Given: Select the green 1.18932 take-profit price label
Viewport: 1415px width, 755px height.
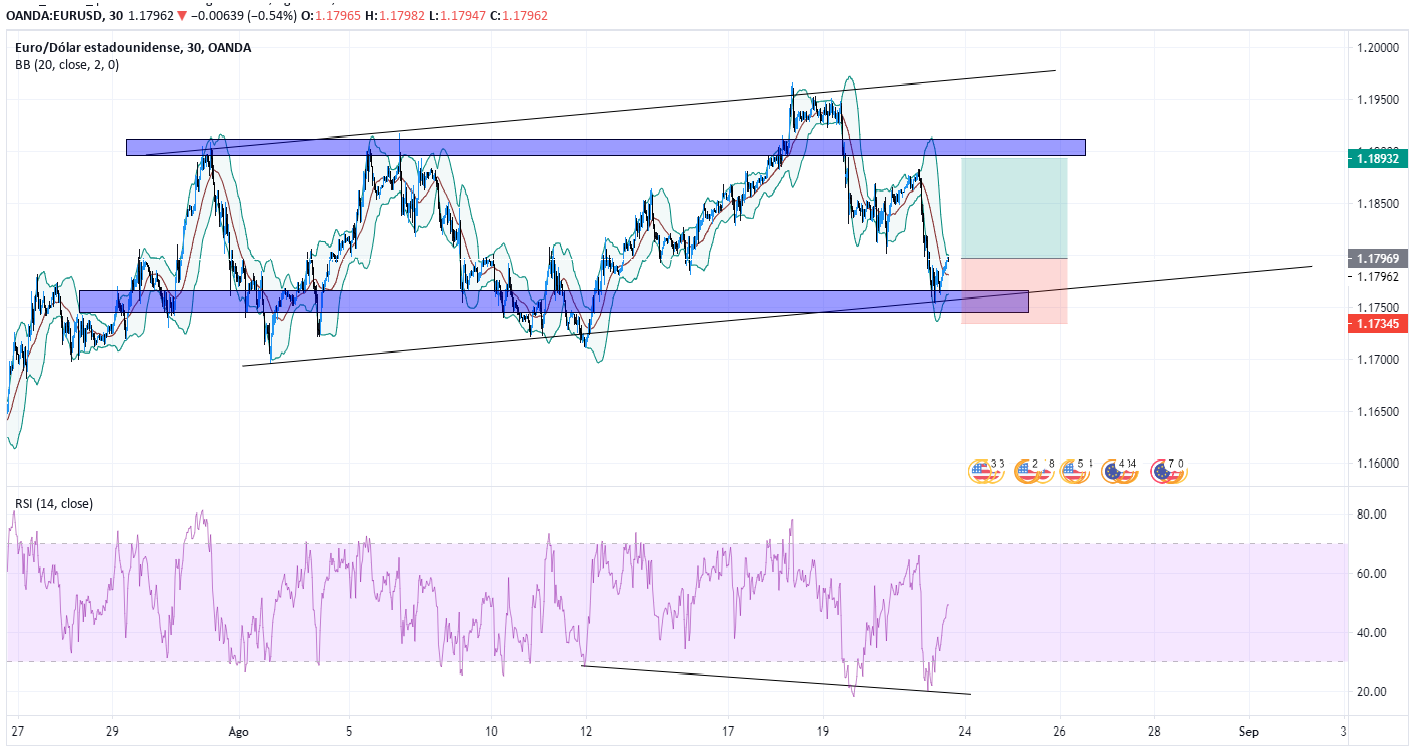Looking at the screenshot, I should (x=1376, y=158).
